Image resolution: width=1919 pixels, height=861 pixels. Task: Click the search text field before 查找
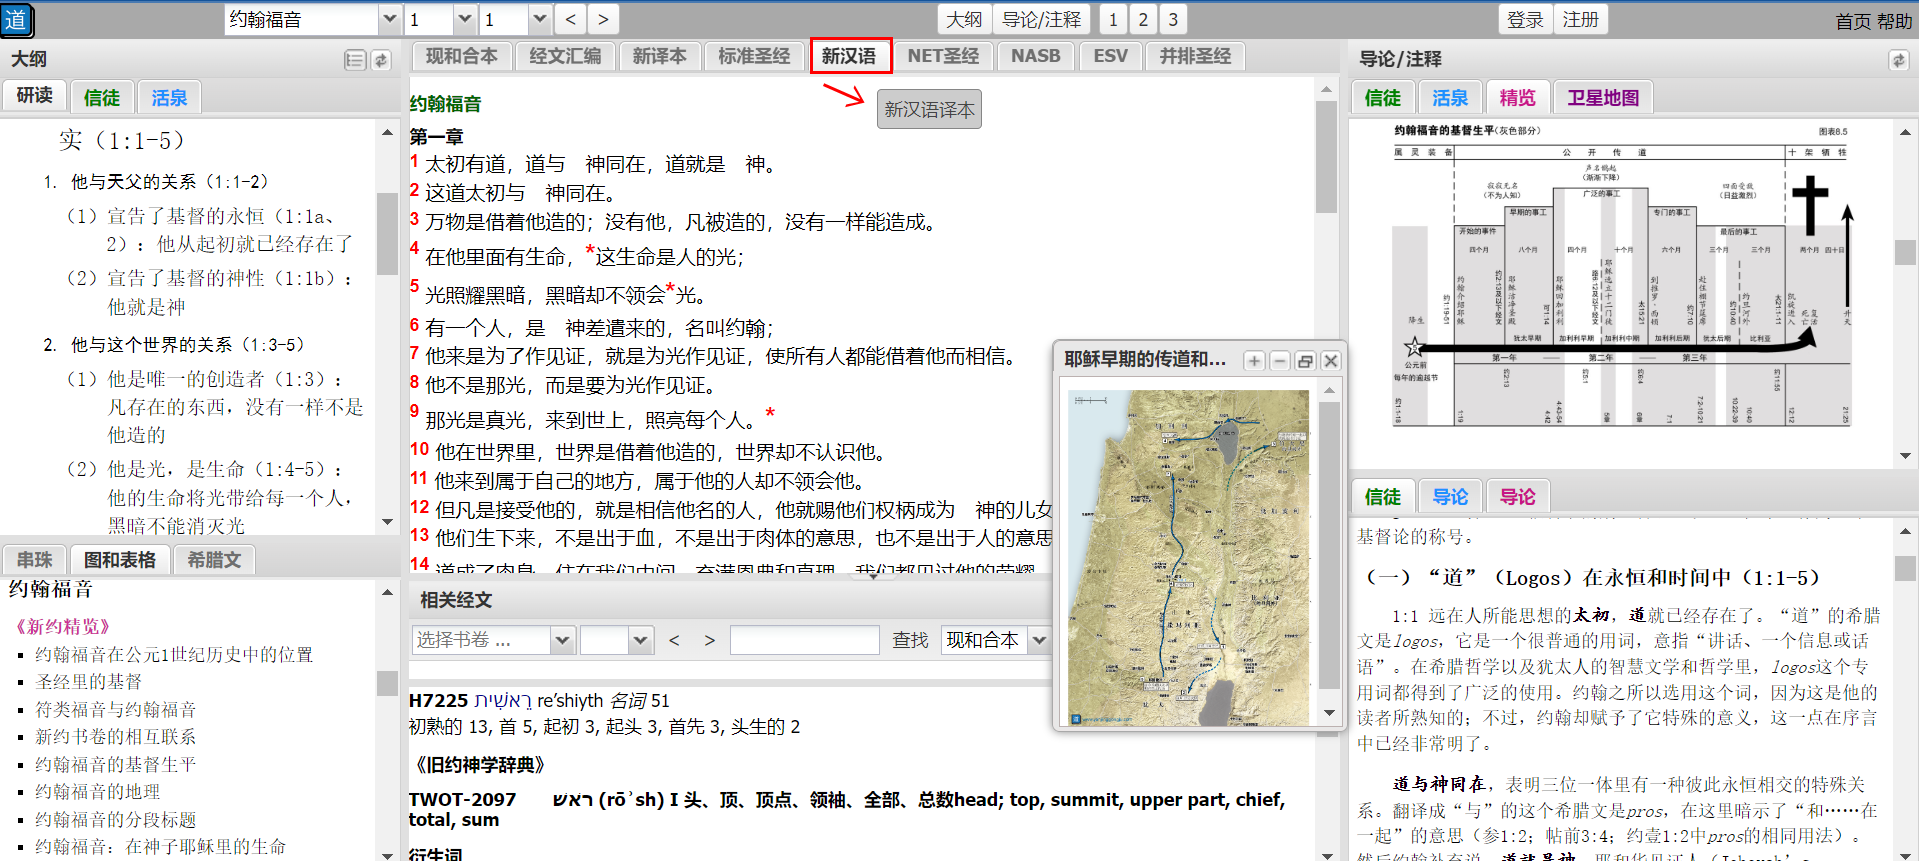tap(804, 640)
